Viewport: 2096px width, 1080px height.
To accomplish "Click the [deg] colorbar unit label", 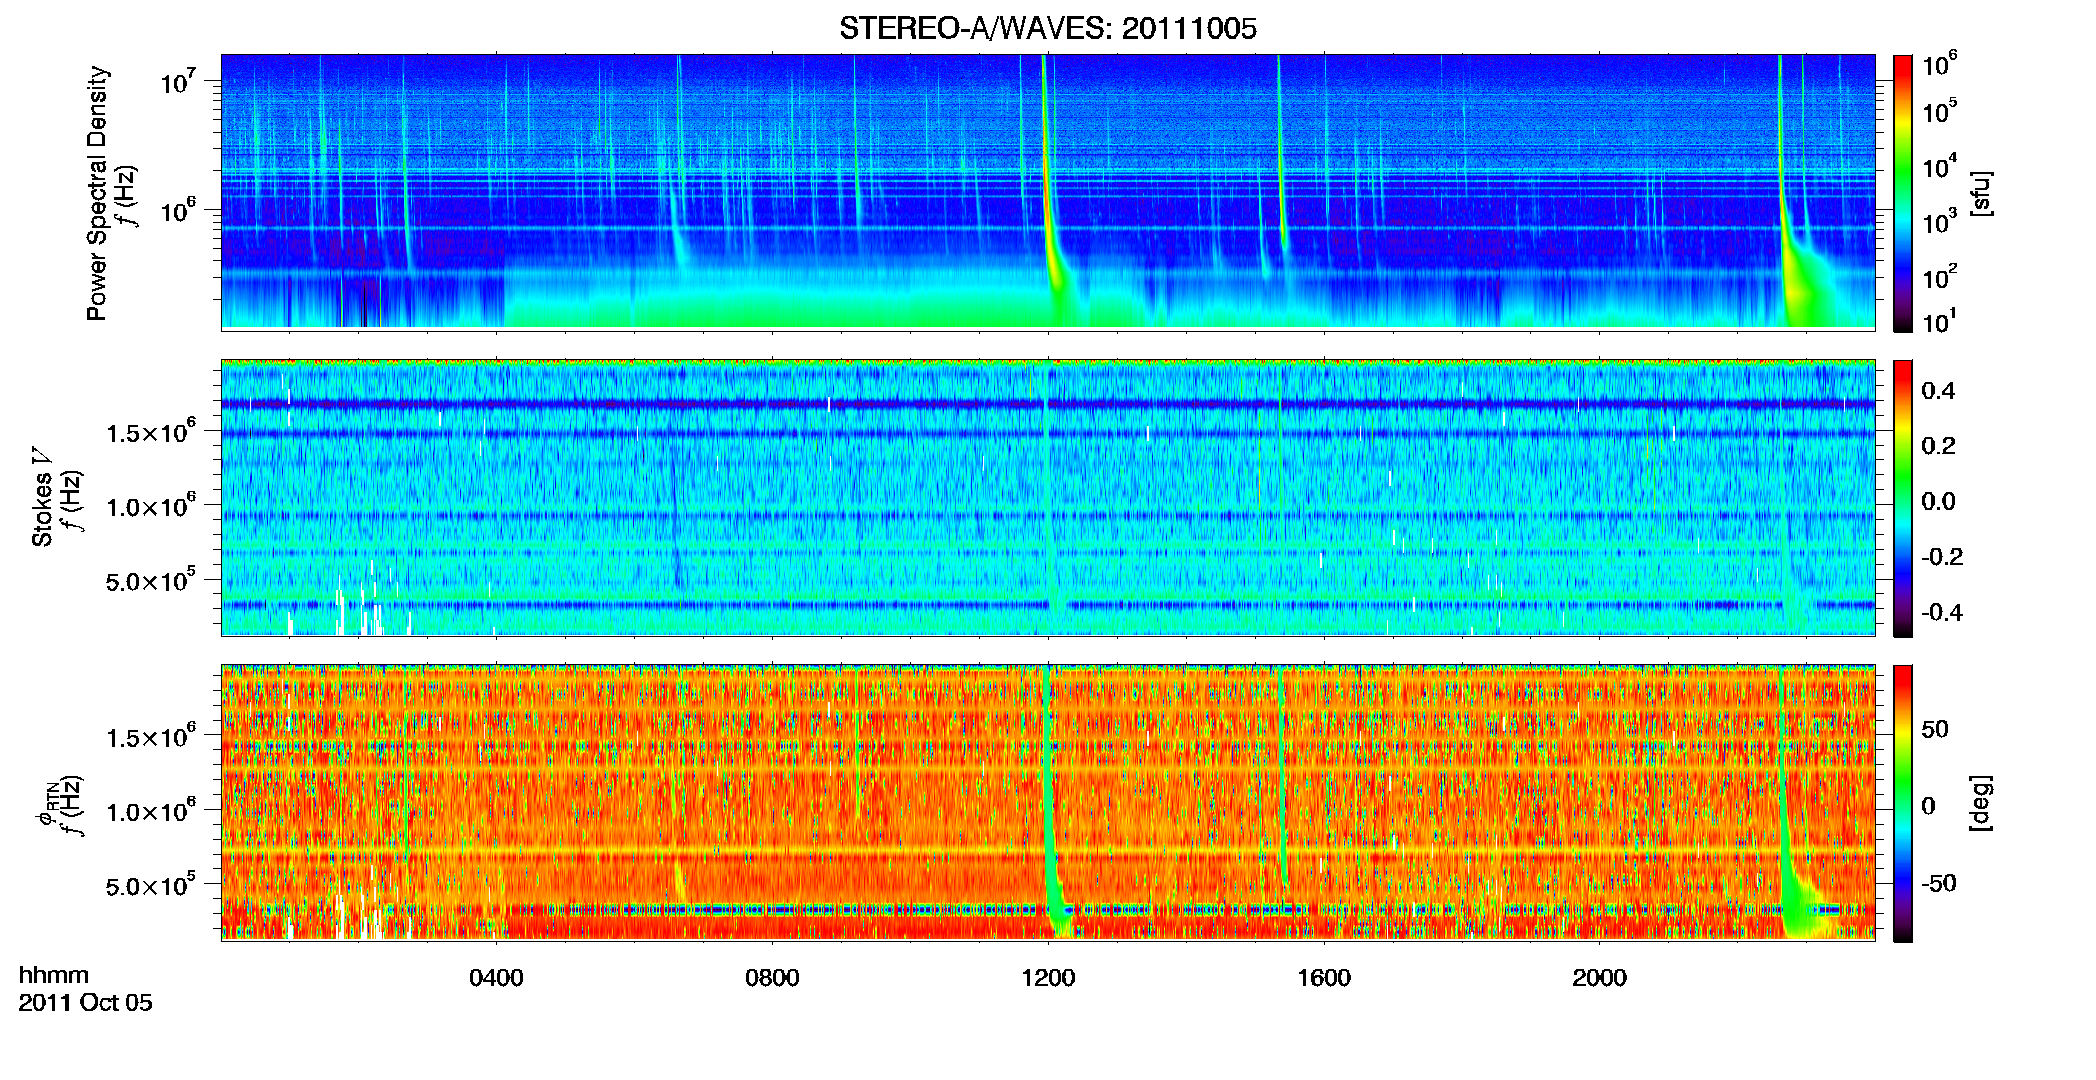I will [1980, 803].
